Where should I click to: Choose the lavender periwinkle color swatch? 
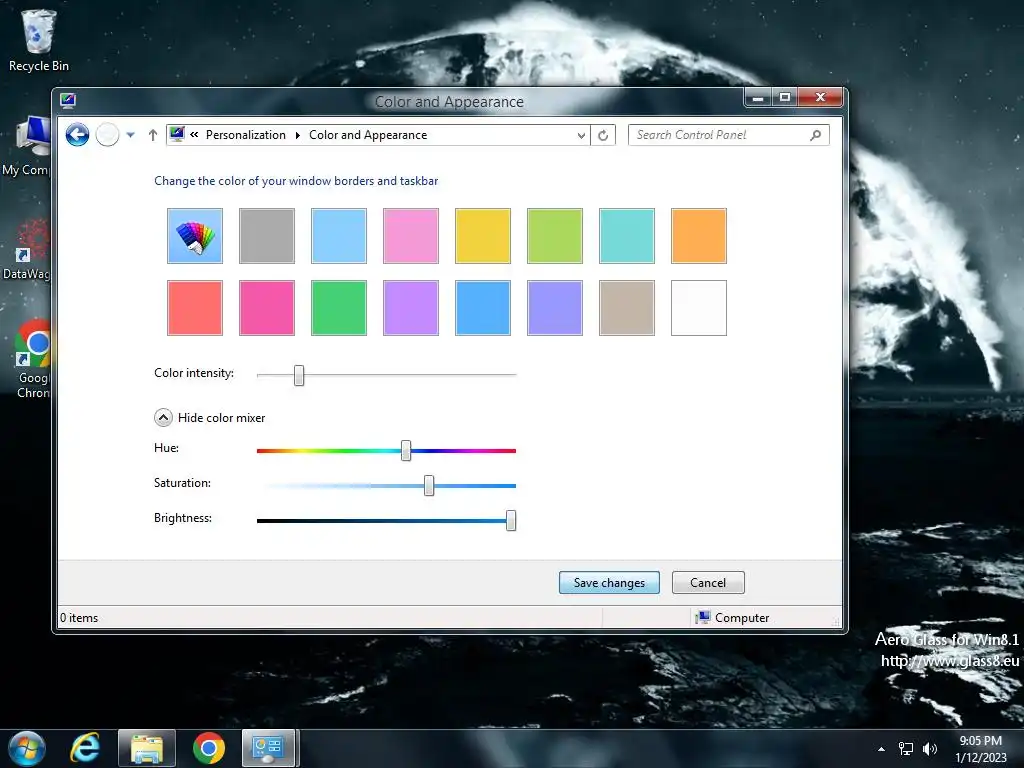(554, 308)
